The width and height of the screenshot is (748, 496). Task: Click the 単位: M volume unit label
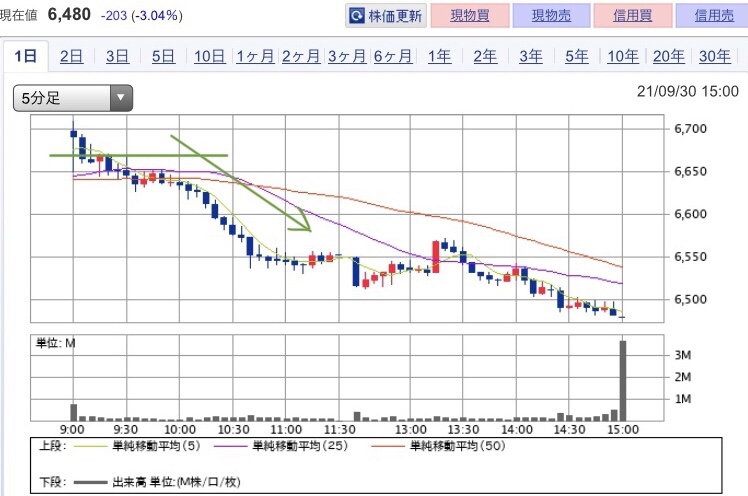click(56, 343)
